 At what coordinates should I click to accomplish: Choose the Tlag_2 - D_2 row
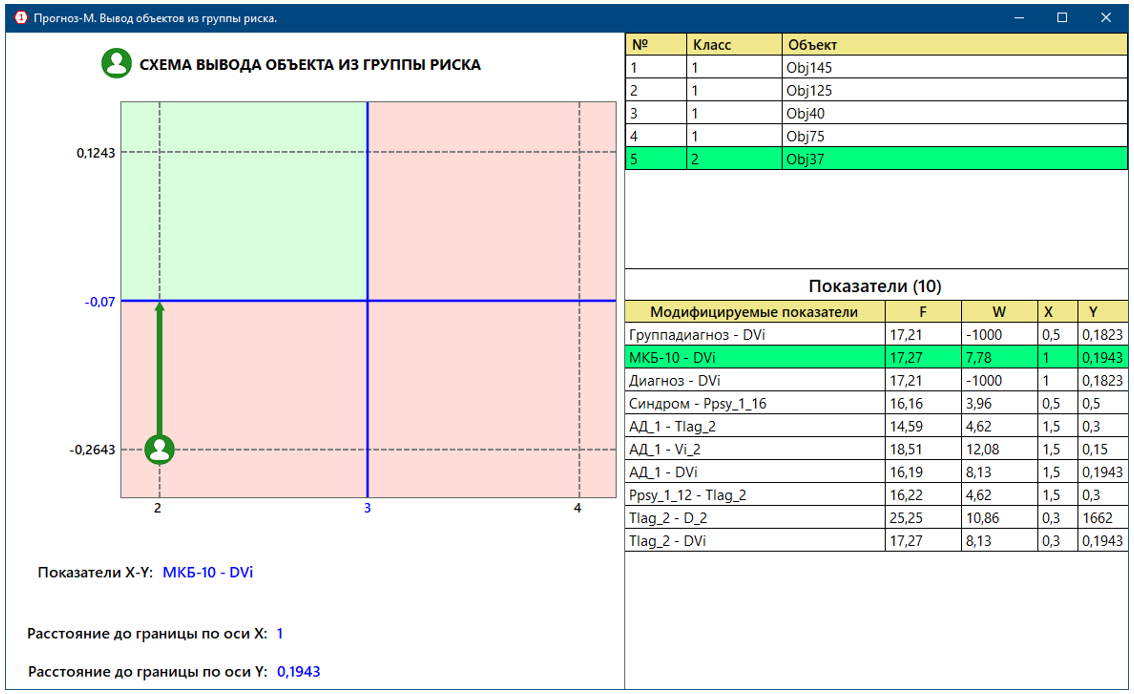coord(754,518)
